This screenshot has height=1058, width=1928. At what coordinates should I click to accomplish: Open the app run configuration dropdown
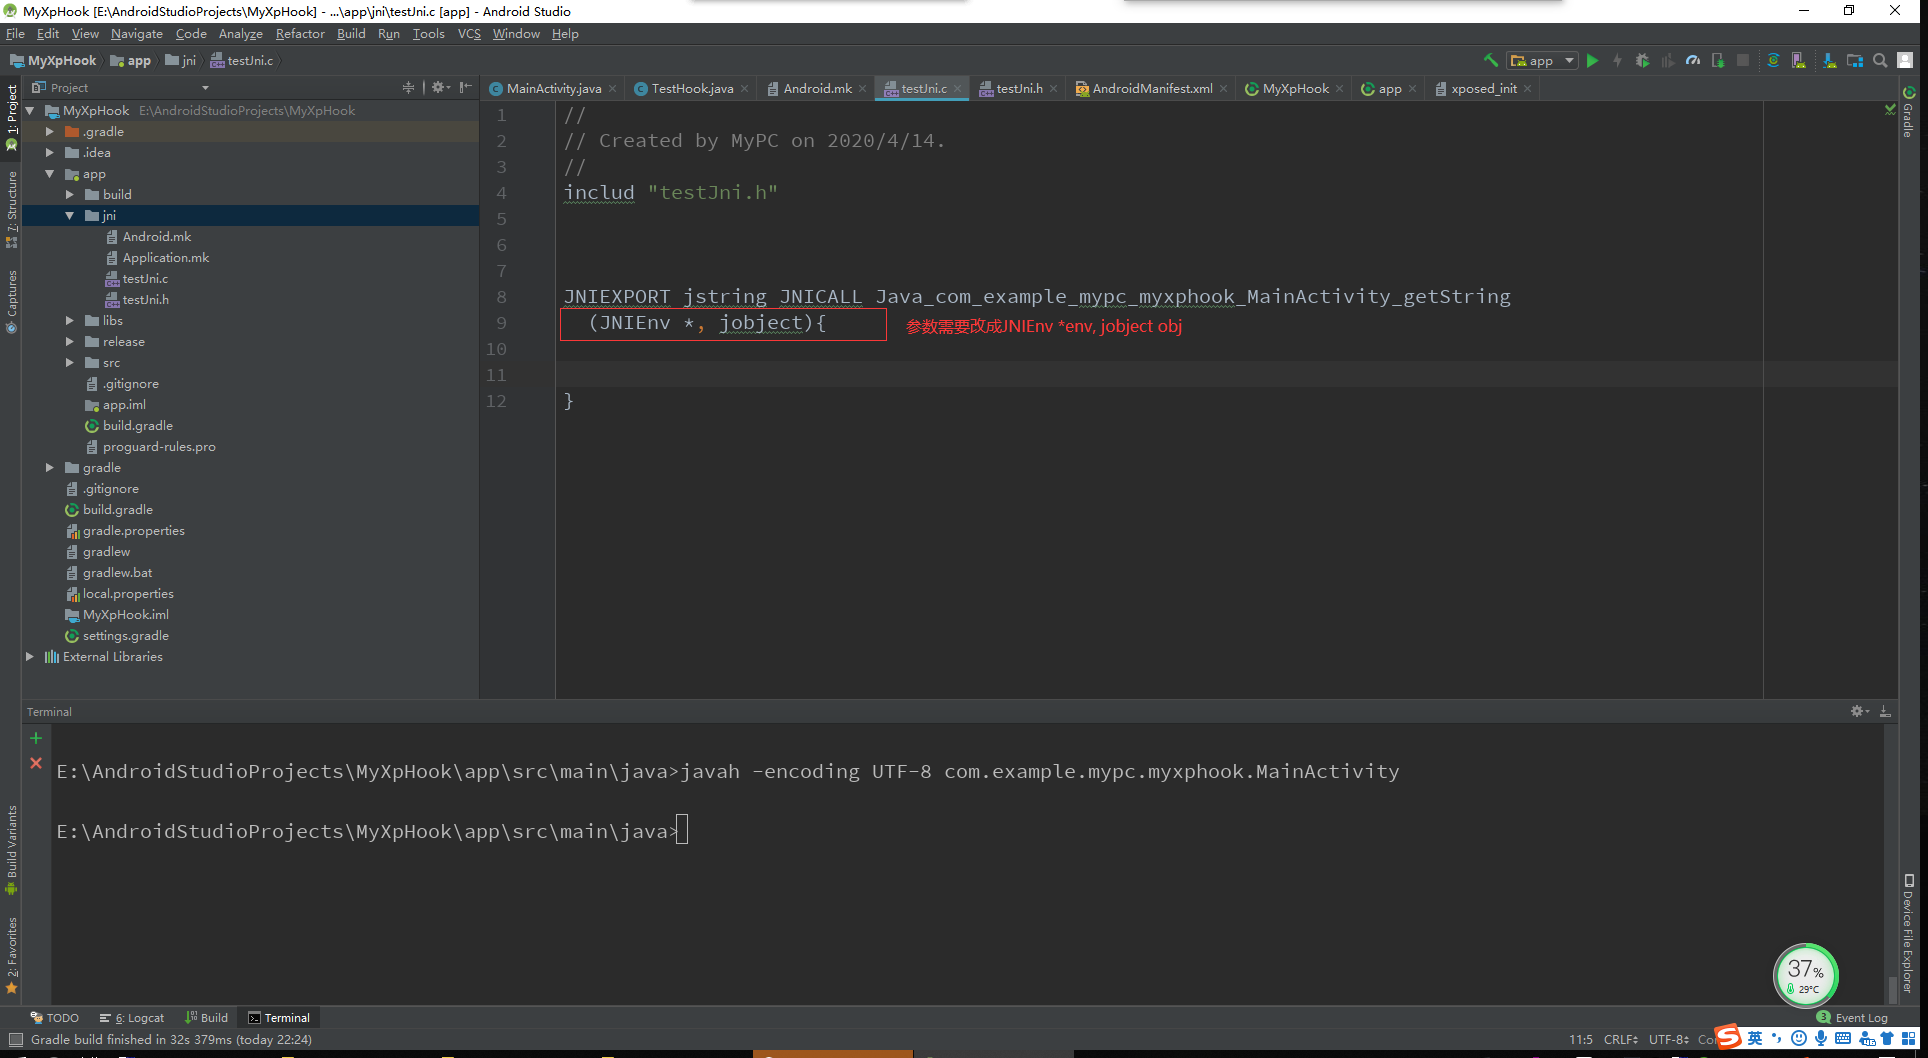click(1542, 61)
